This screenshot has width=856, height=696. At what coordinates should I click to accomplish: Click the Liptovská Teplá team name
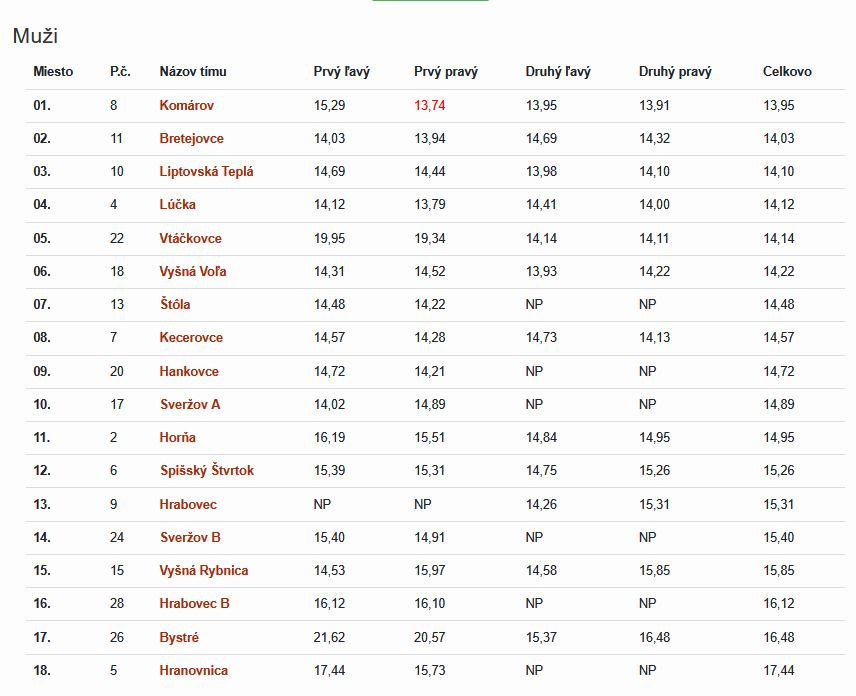pyautogui.click(x=206, y=171)
